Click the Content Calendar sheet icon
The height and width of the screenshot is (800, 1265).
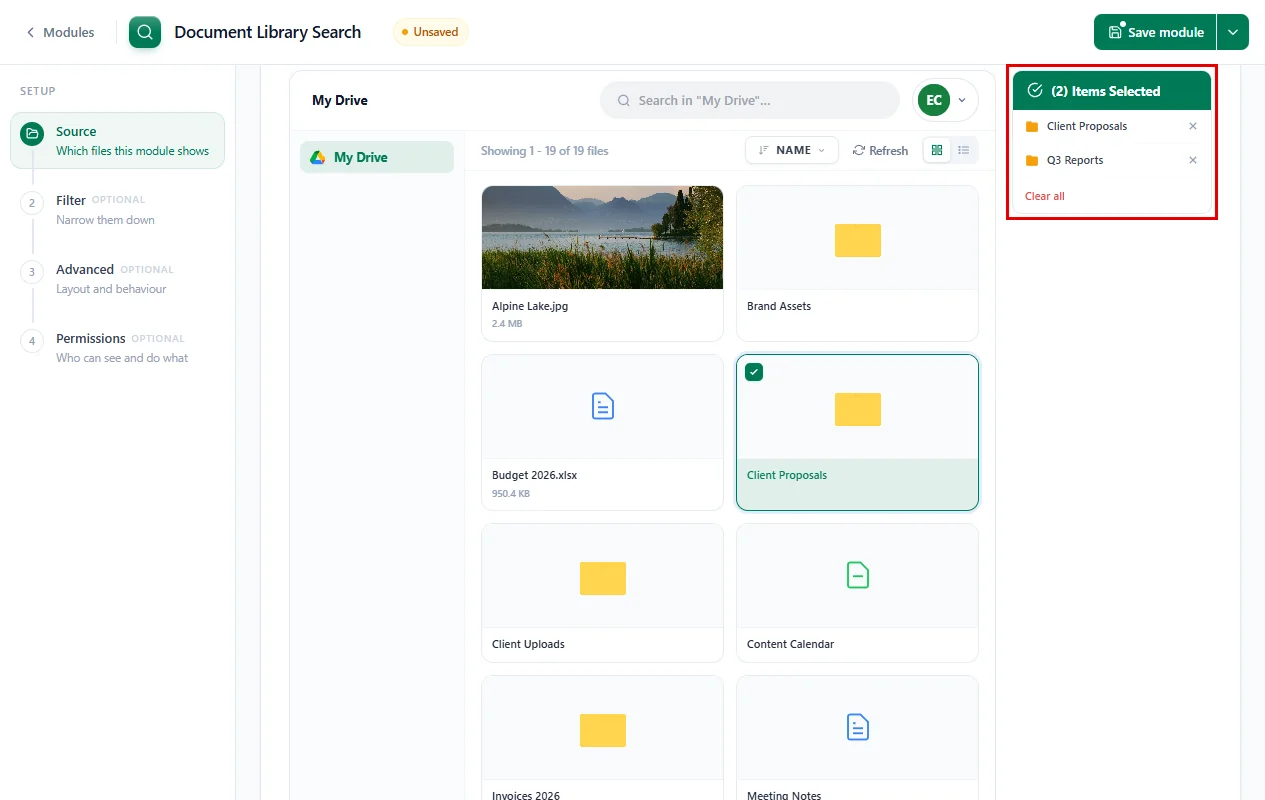click(x=857, y=575)
